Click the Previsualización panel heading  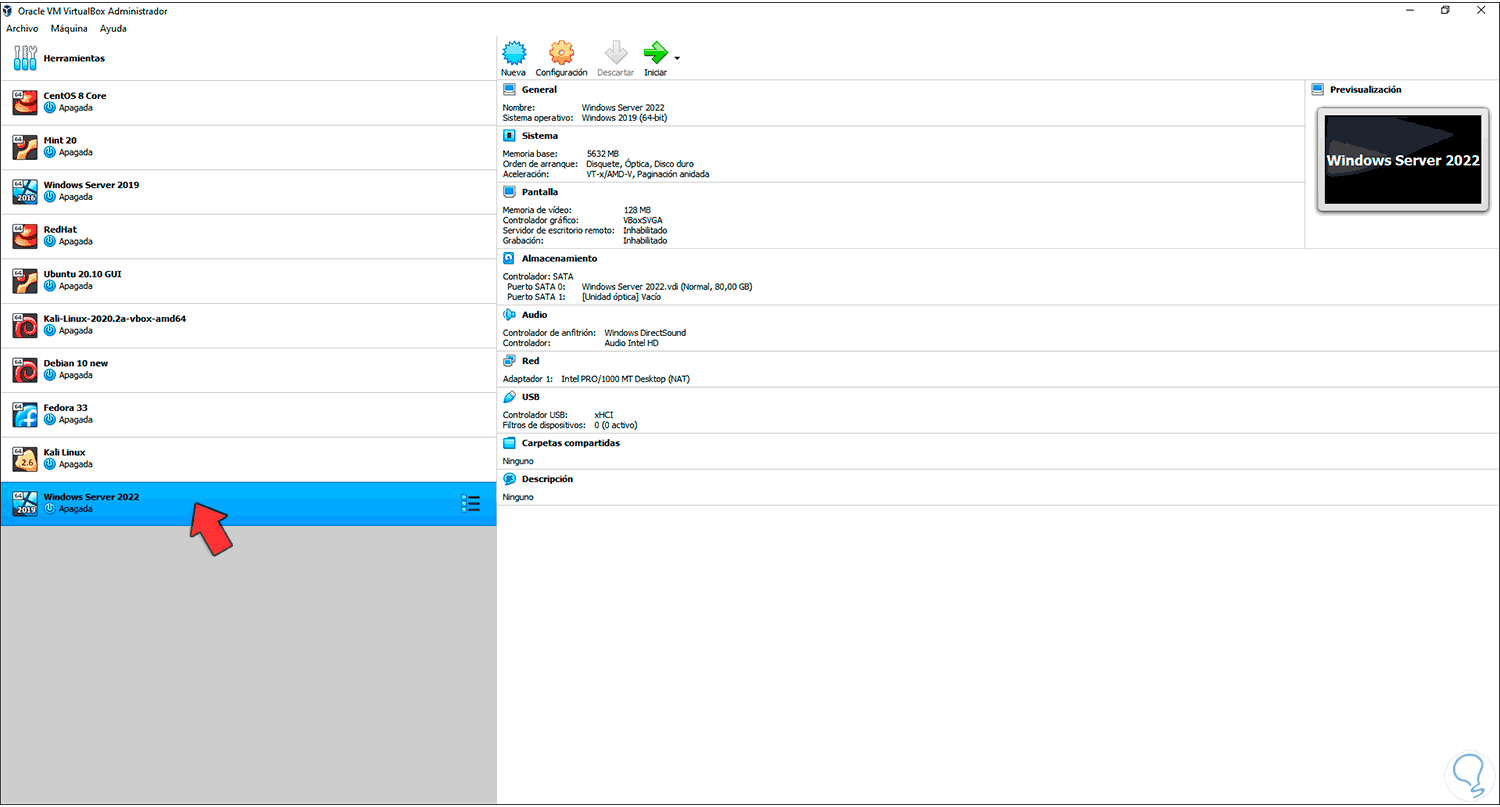[x=1365, y=90]
